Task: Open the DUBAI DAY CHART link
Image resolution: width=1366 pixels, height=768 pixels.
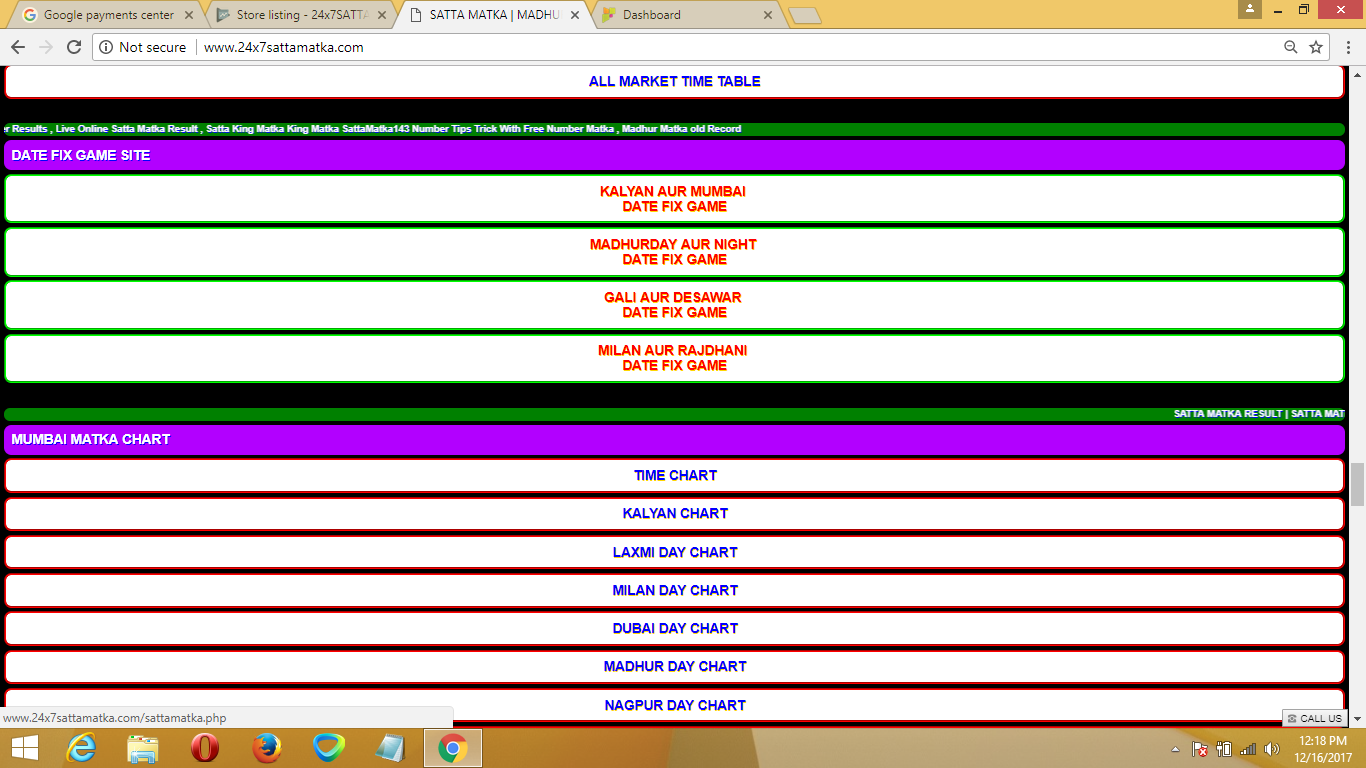Action: [x=674, y=629]
